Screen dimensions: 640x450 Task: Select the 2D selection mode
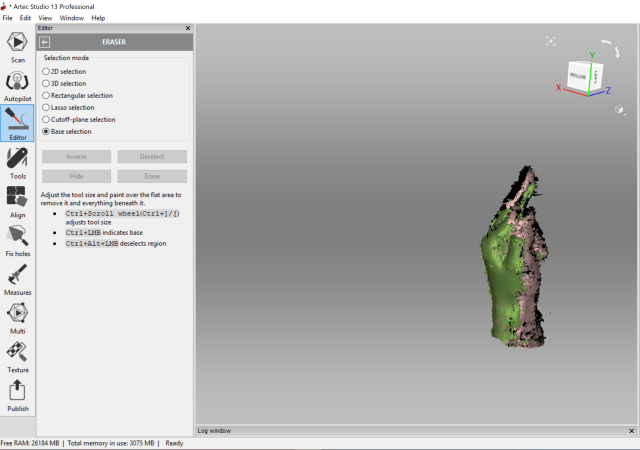click(x=46, y=71)
